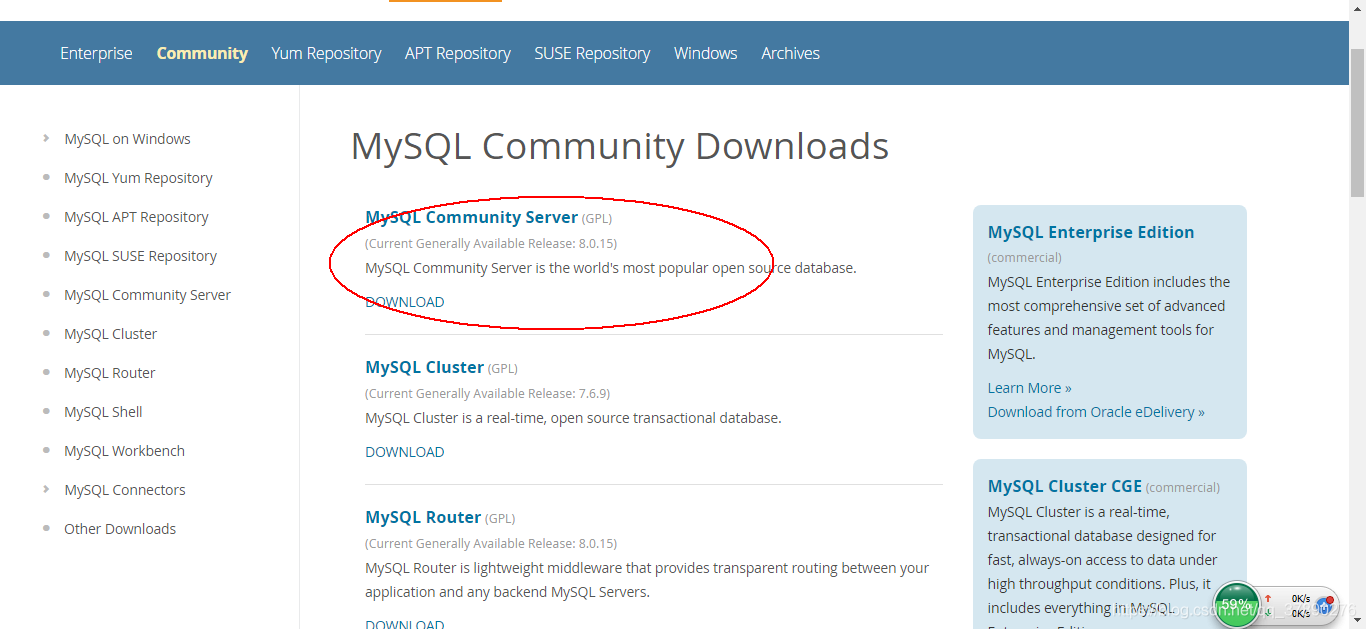Click the blue upload icon with red dot
This screenshot has height=629, width=1366.
(1325, 605)
